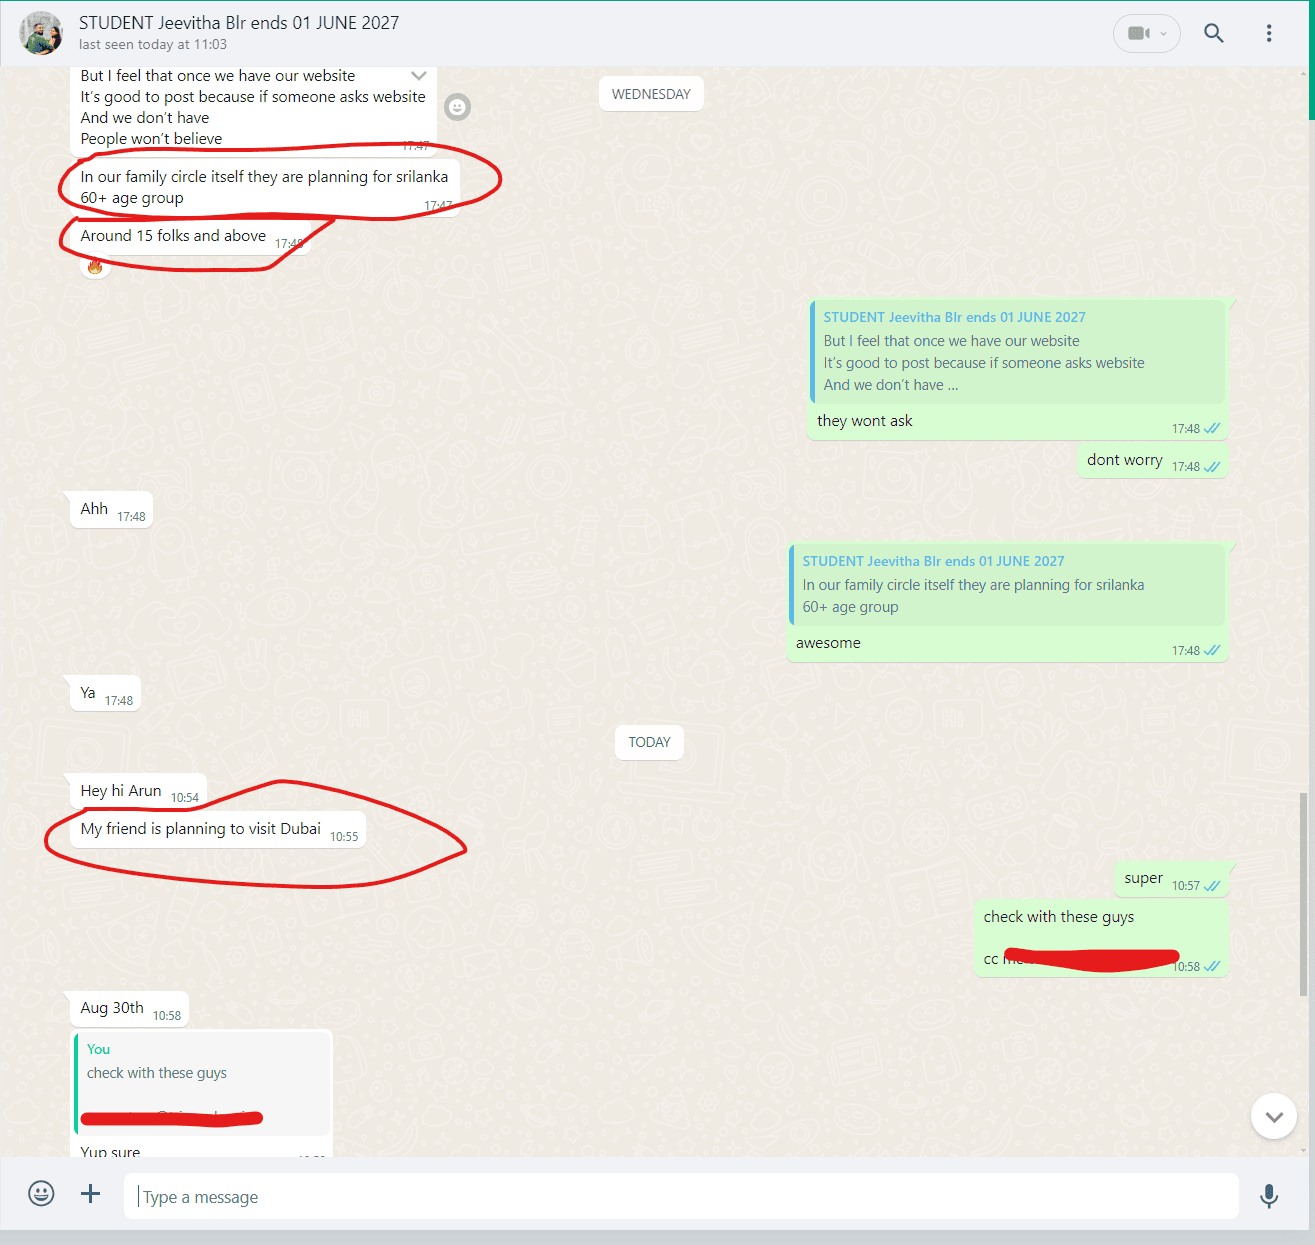
Task: Click the TODAY date divider
Action: (x=649, y=742)
